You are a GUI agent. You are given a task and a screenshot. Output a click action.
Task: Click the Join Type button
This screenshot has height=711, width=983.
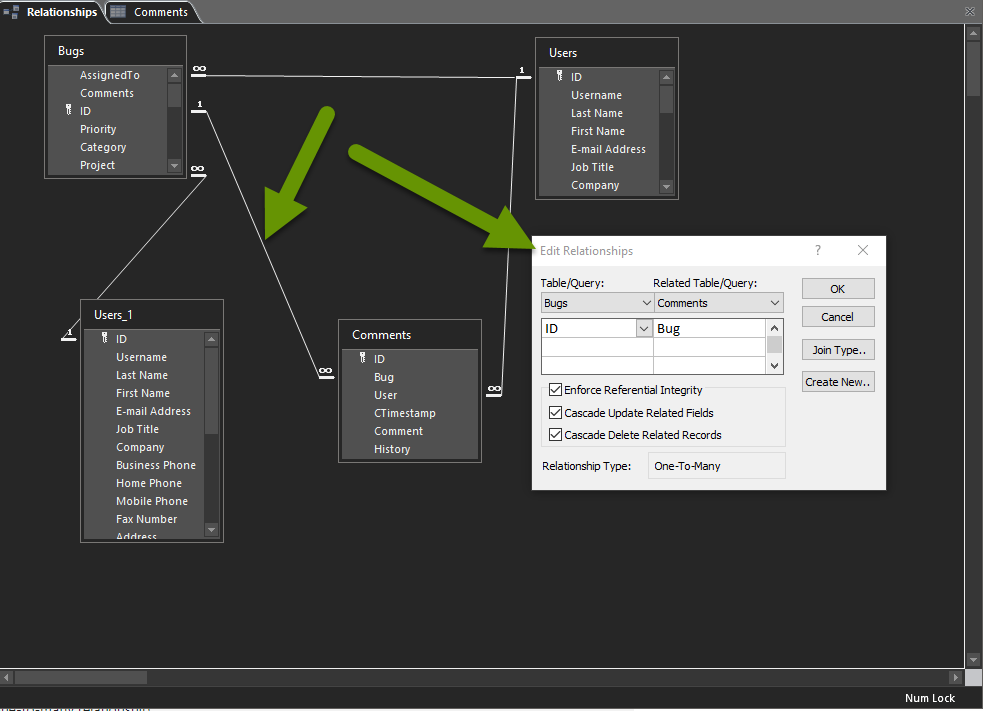(x=837, y=349)
